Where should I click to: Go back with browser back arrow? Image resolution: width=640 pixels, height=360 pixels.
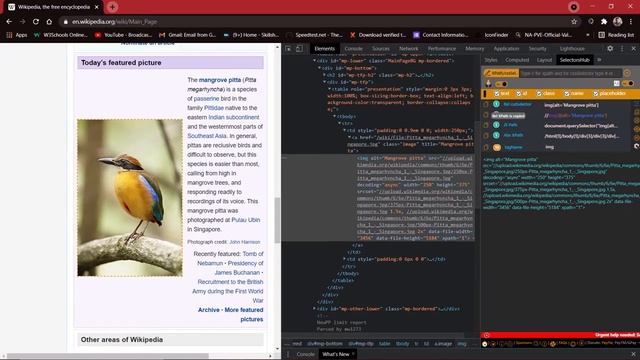(9, 22)
